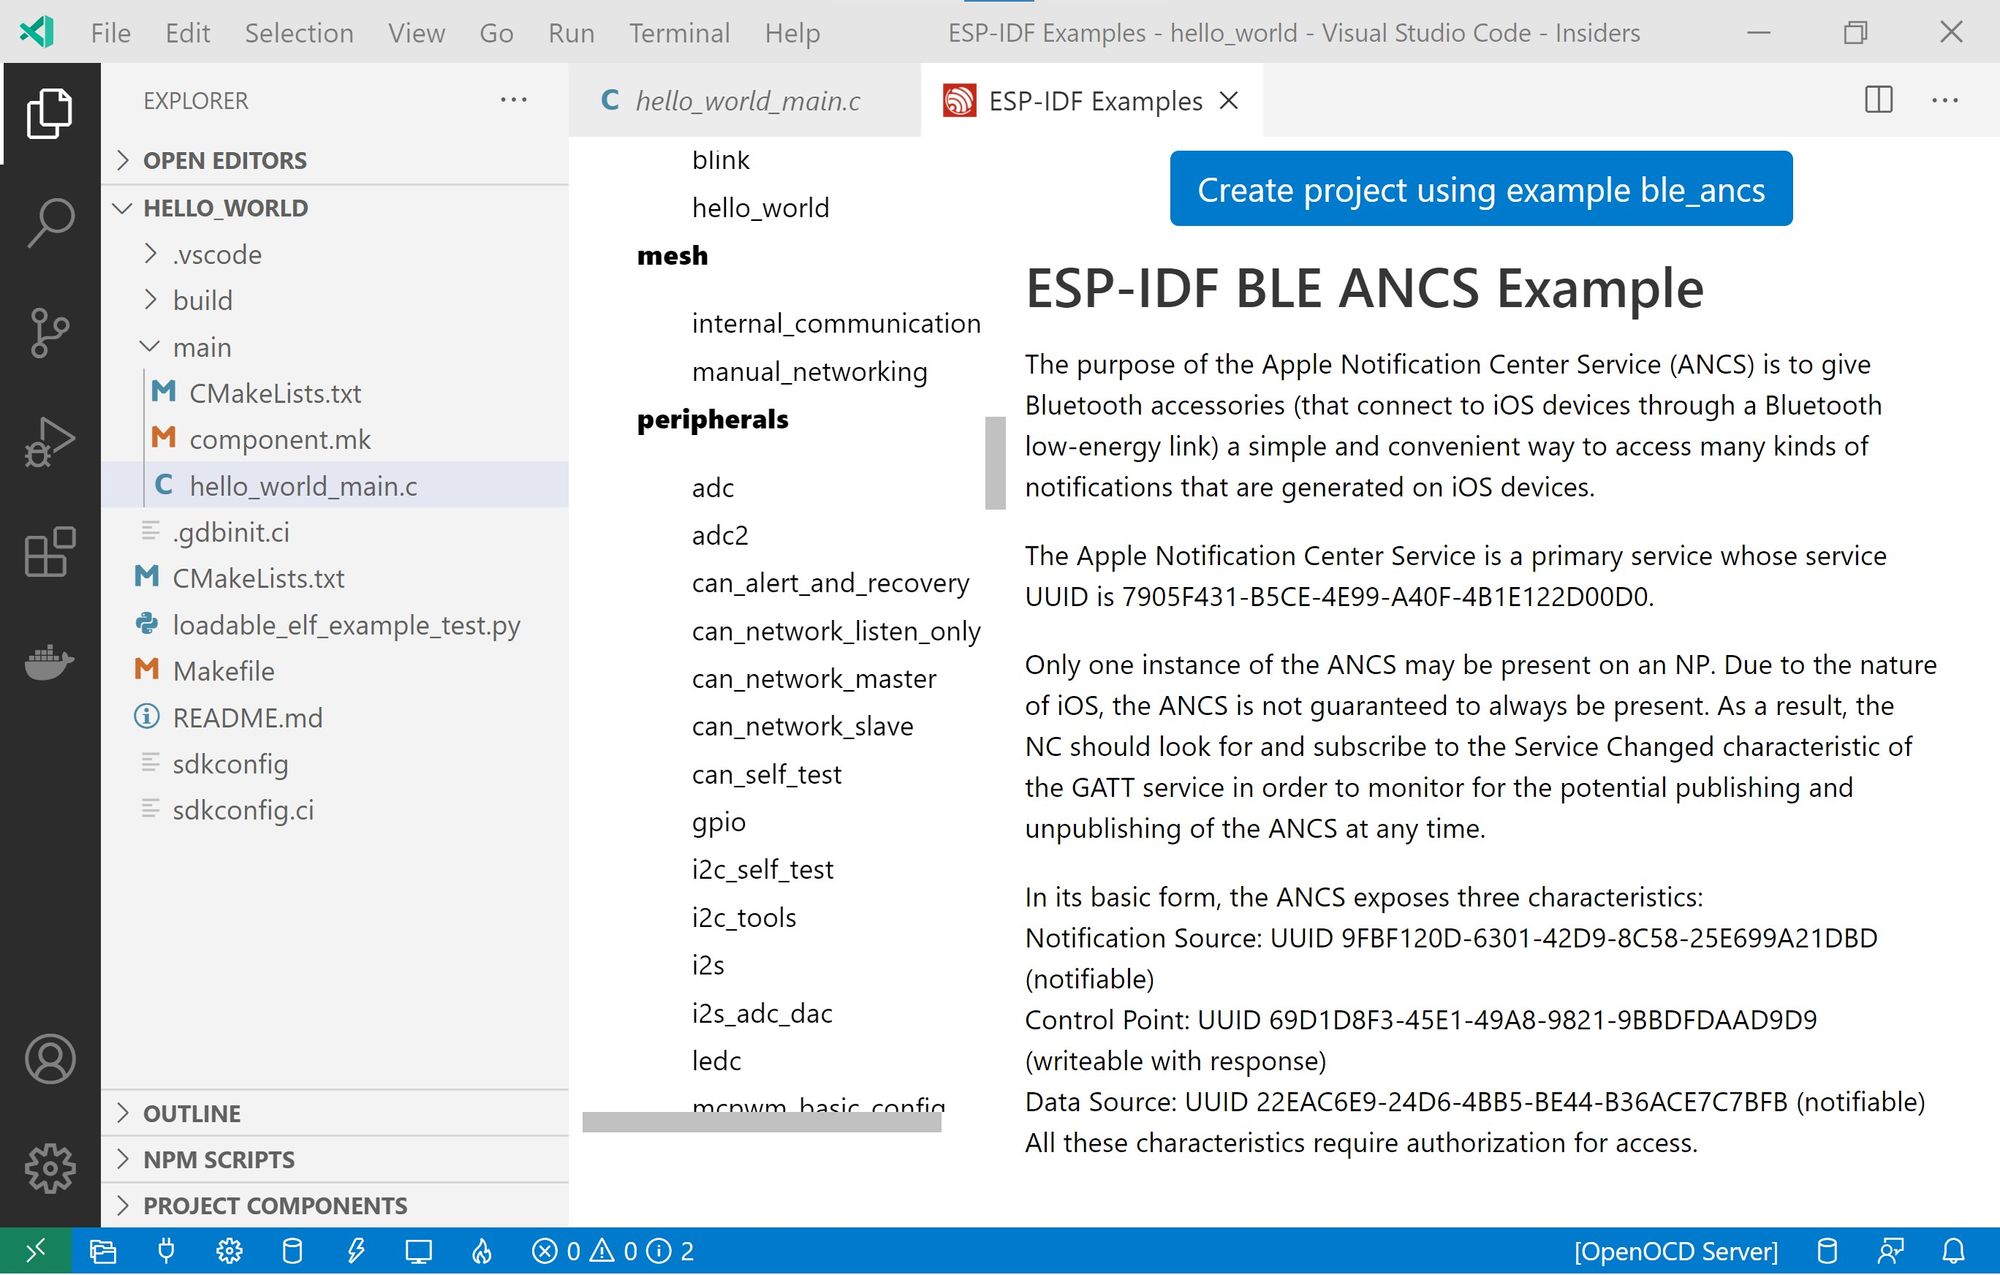Open the Search view icon
This screenshot has width=2000, height=1275.
tap(50, 222)
